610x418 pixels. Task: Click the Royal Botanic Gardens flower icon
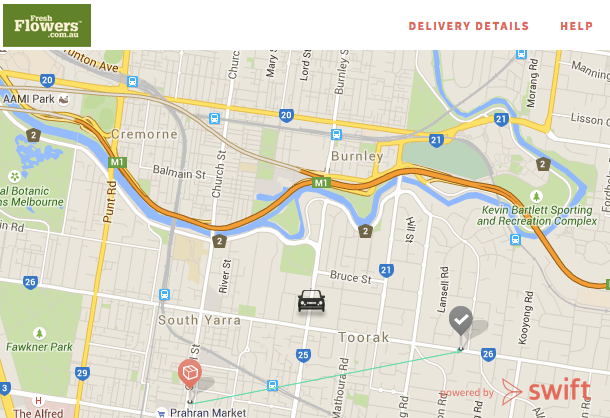pos(14,177)
